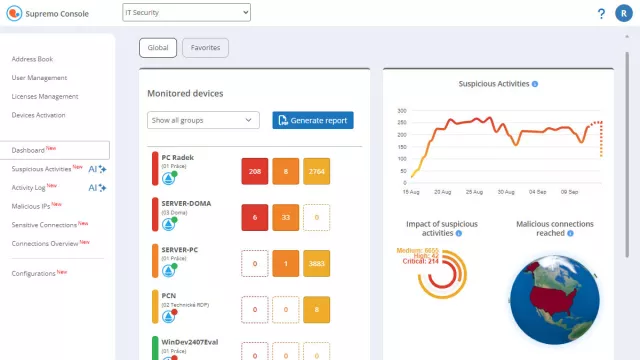640x360 pixels.
Task: Click the page vertical scrollbar thumb
Action: click(x=627, y=155)
